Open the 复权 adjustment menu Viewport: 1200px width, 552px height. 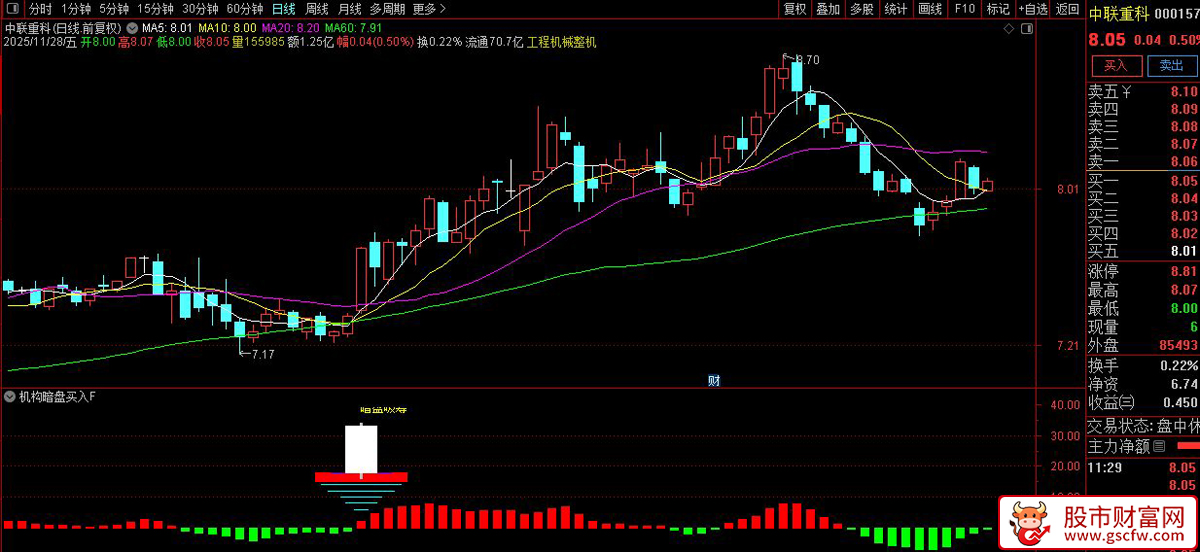tap(795, 9)
